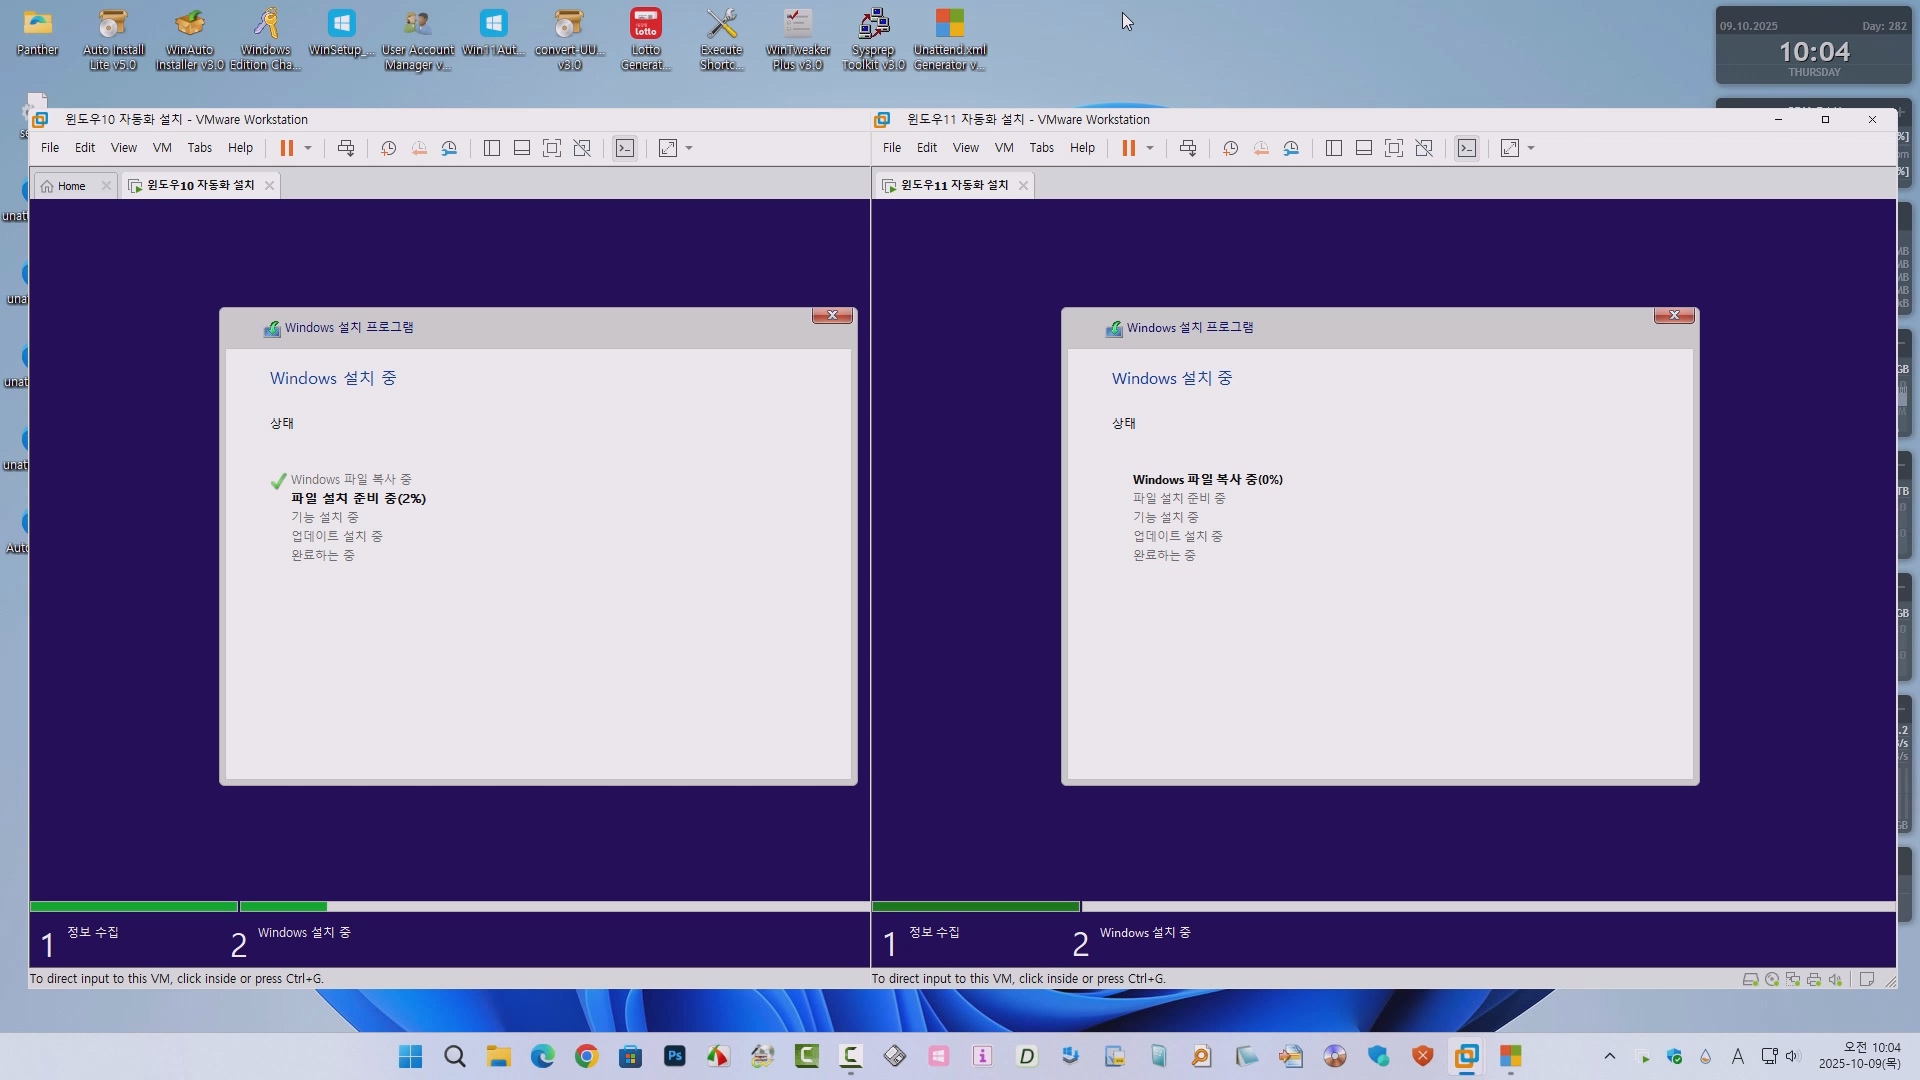The image size is (1920, 1080).
Task: Send Ctrl+Alt+Del to the Windows 10 VM
Action: (x=346, y=148)
